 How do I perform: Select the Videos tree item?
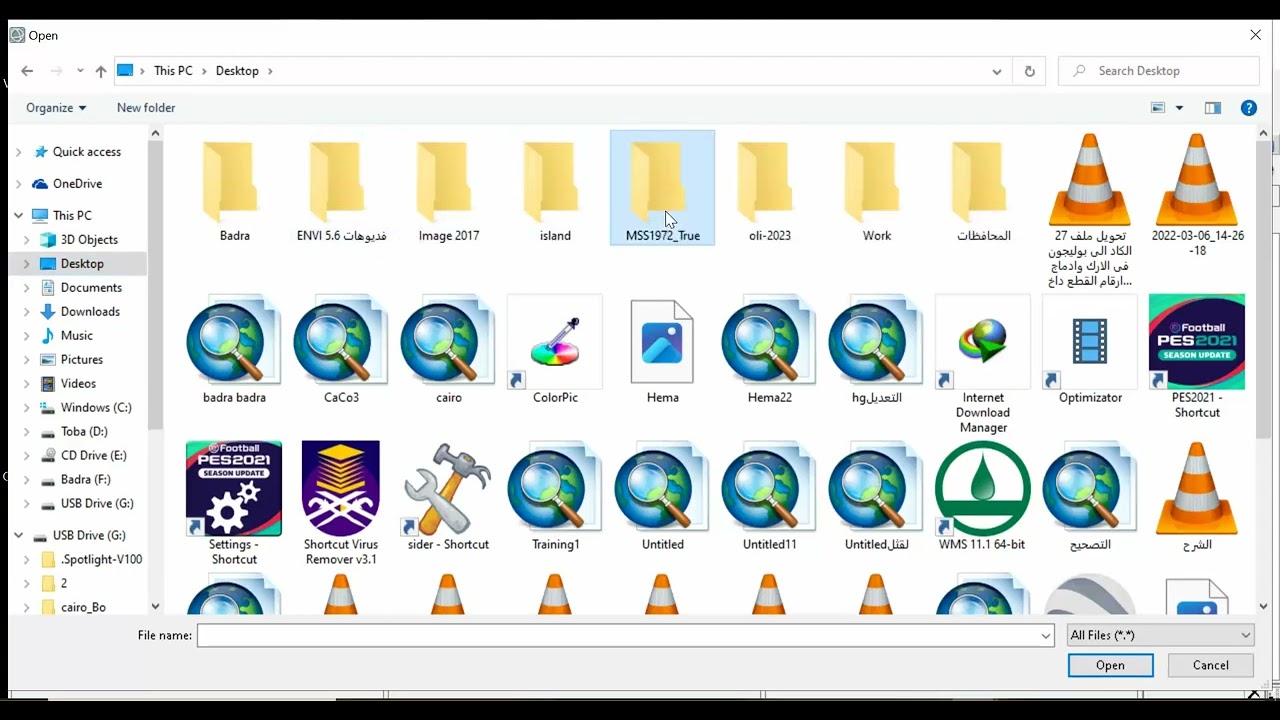pos(78,384)
